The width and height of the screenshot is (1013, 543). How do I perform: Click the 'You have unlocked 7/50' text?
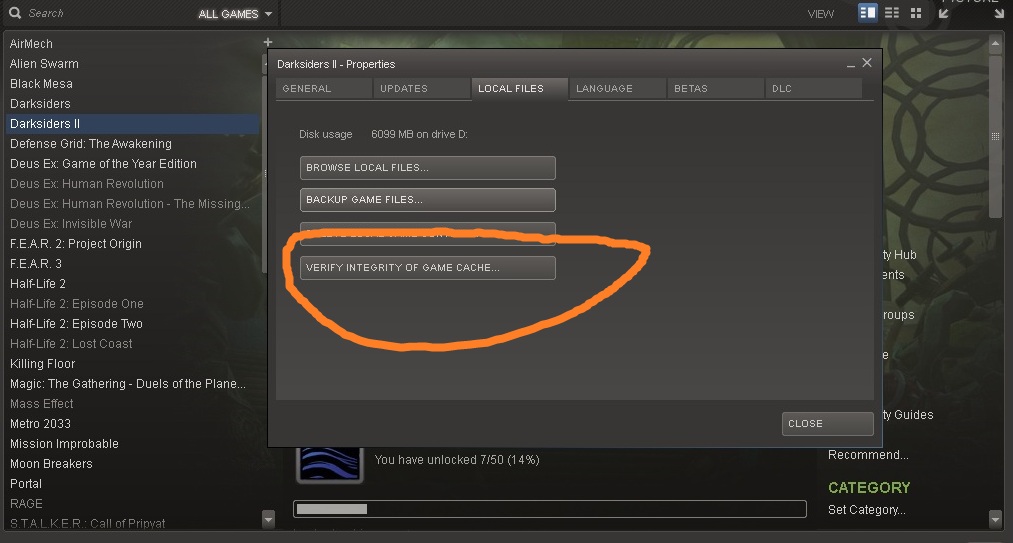click(x=457, y=460)
